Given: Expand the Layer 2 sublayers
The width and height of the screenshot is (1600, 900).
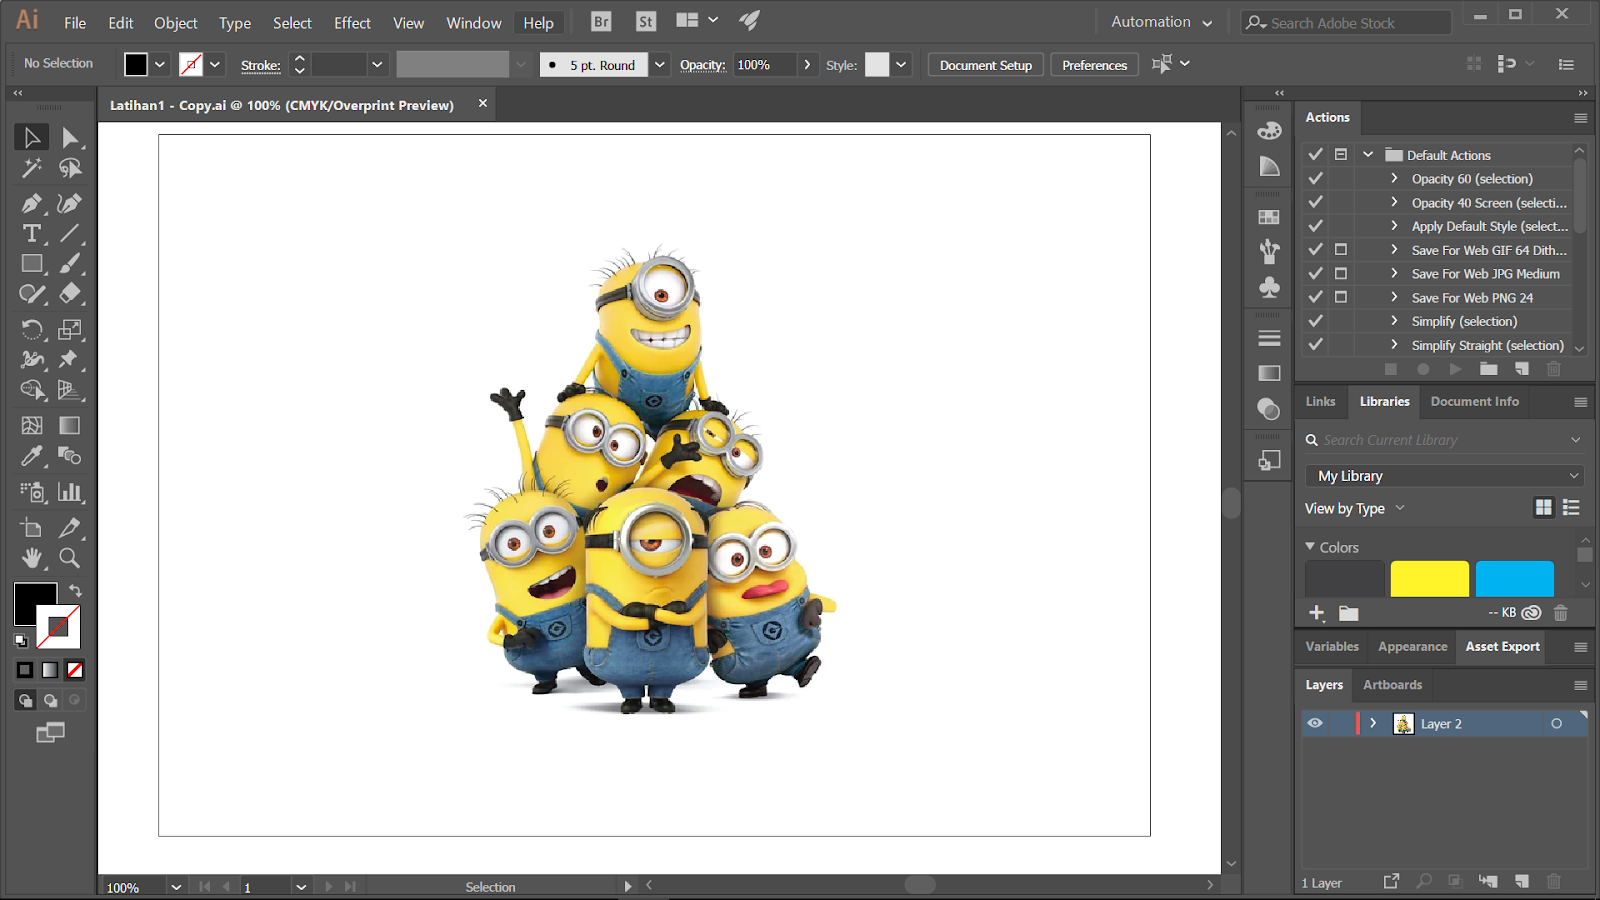Looking at the screenshot, I should coord(1373,723).
